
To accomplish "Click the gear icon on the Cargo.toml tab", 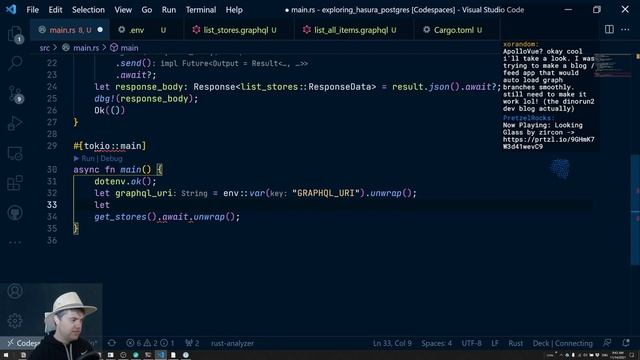I will pyautogui.click(x=427, y=30).
